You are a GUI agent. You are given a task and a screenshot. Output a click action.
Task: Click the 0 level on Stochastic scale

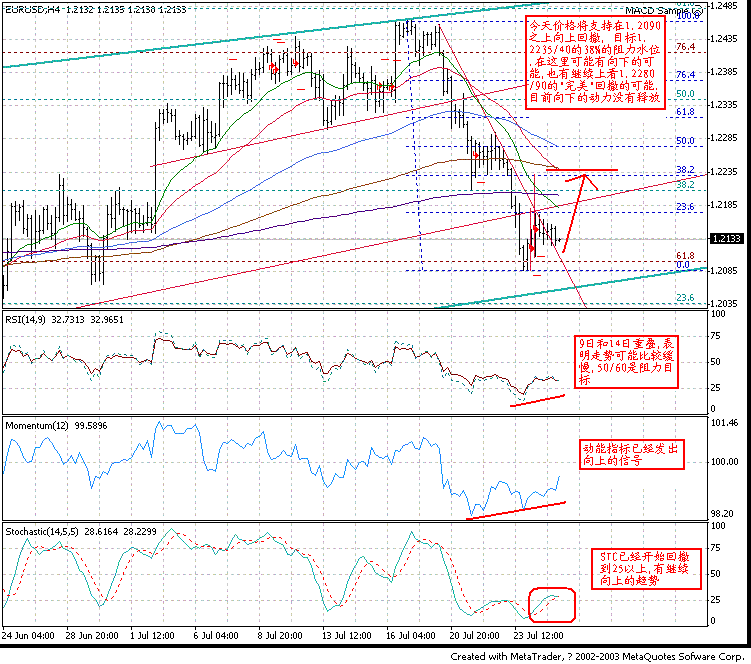(713, 621)
